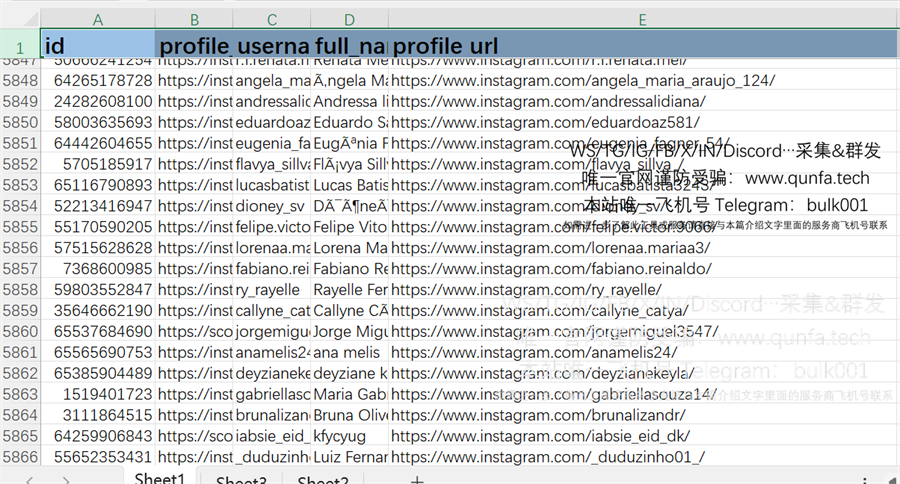Click cell with id 65116790893
900x484 pixels.
98,185
